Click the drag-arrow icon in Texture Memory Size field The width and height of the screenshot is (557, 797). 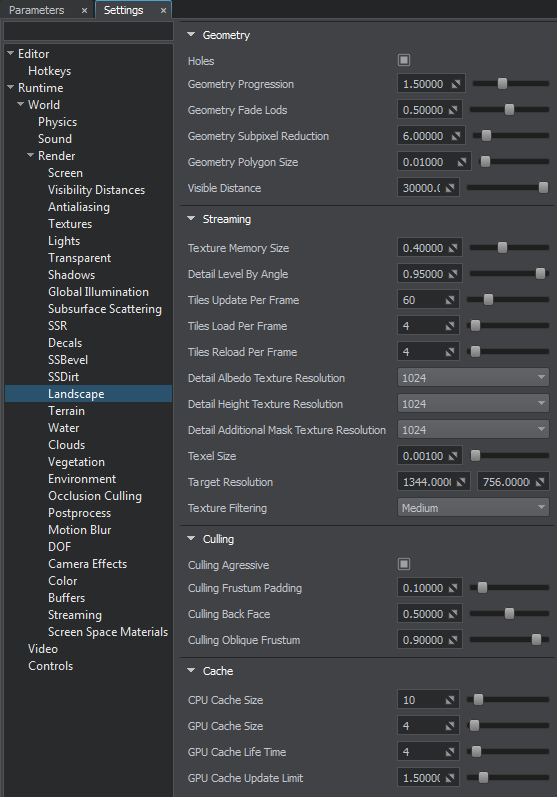pos(453,248)
